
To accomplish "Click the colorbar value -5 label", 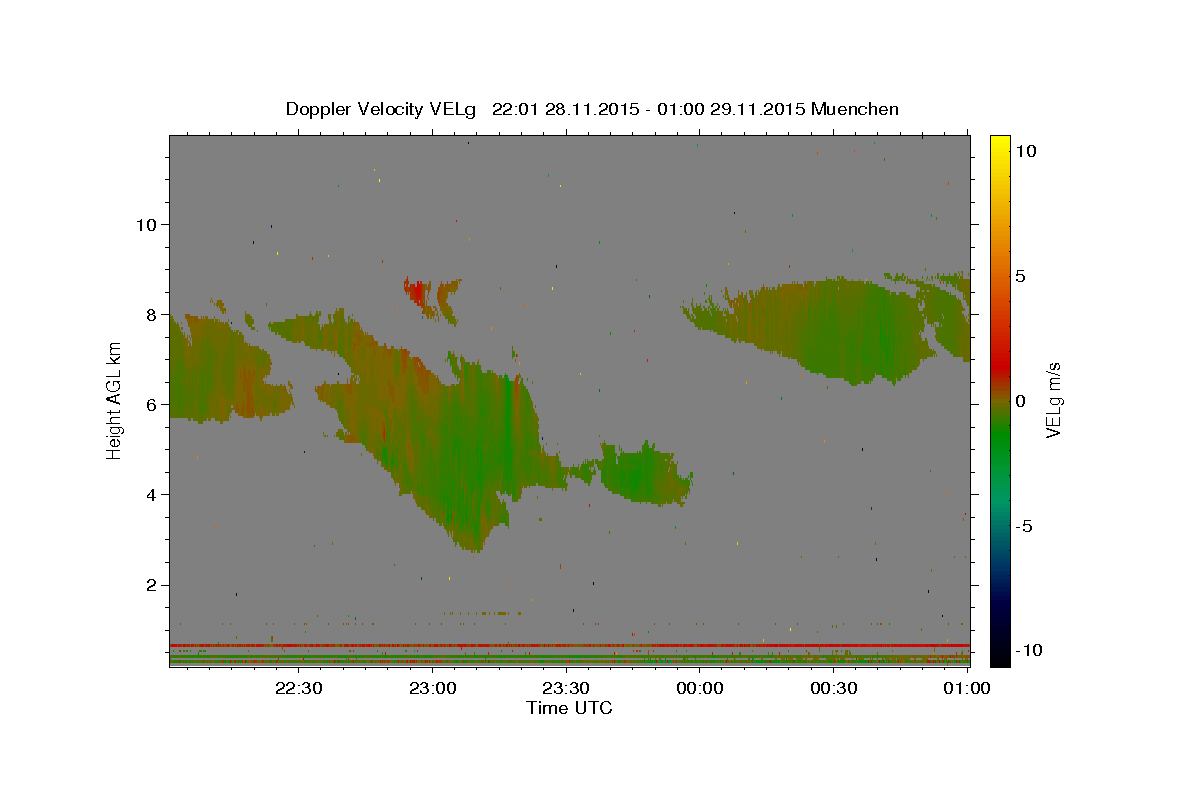I will pyautogui.click(x=1025, y=526).
